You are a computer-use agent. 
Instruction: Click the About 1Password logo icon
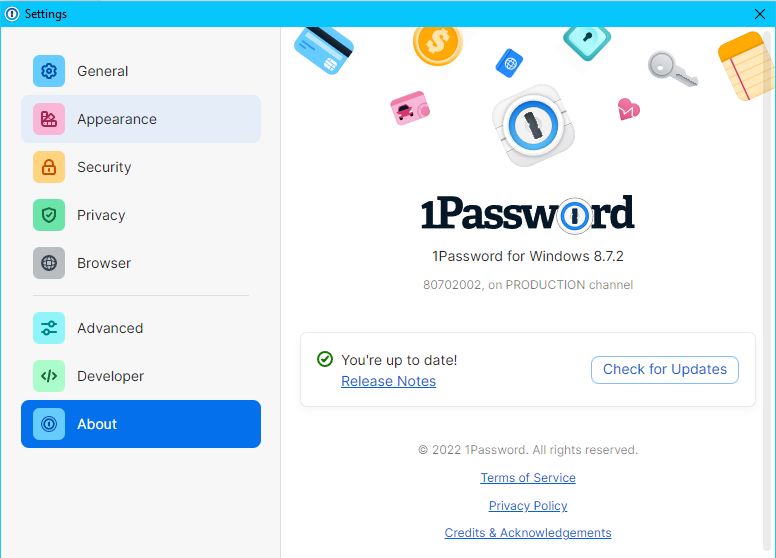pyautogui.click(x=49, y=424)
